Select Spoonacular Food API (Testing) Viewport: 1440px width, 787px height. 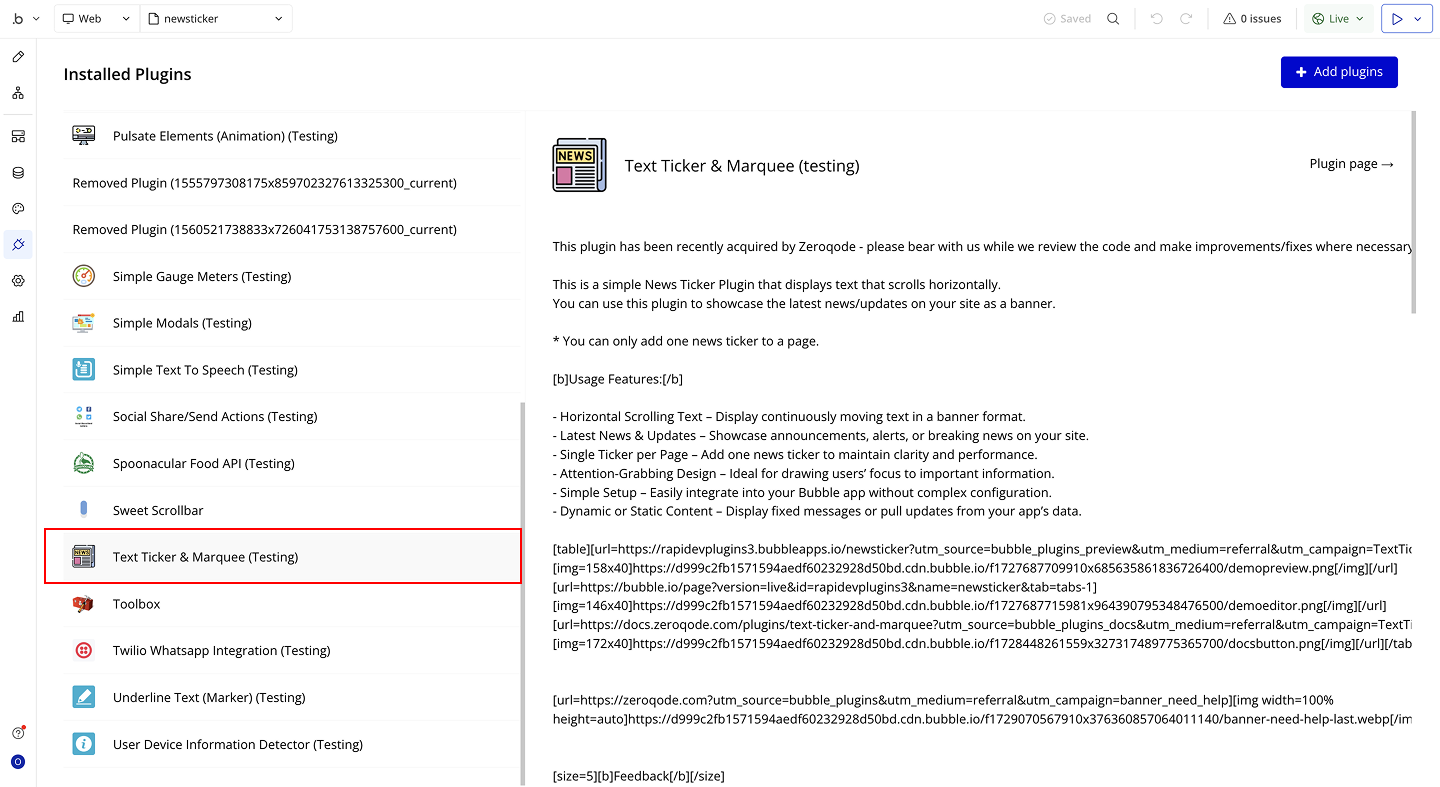coord(293,463)
